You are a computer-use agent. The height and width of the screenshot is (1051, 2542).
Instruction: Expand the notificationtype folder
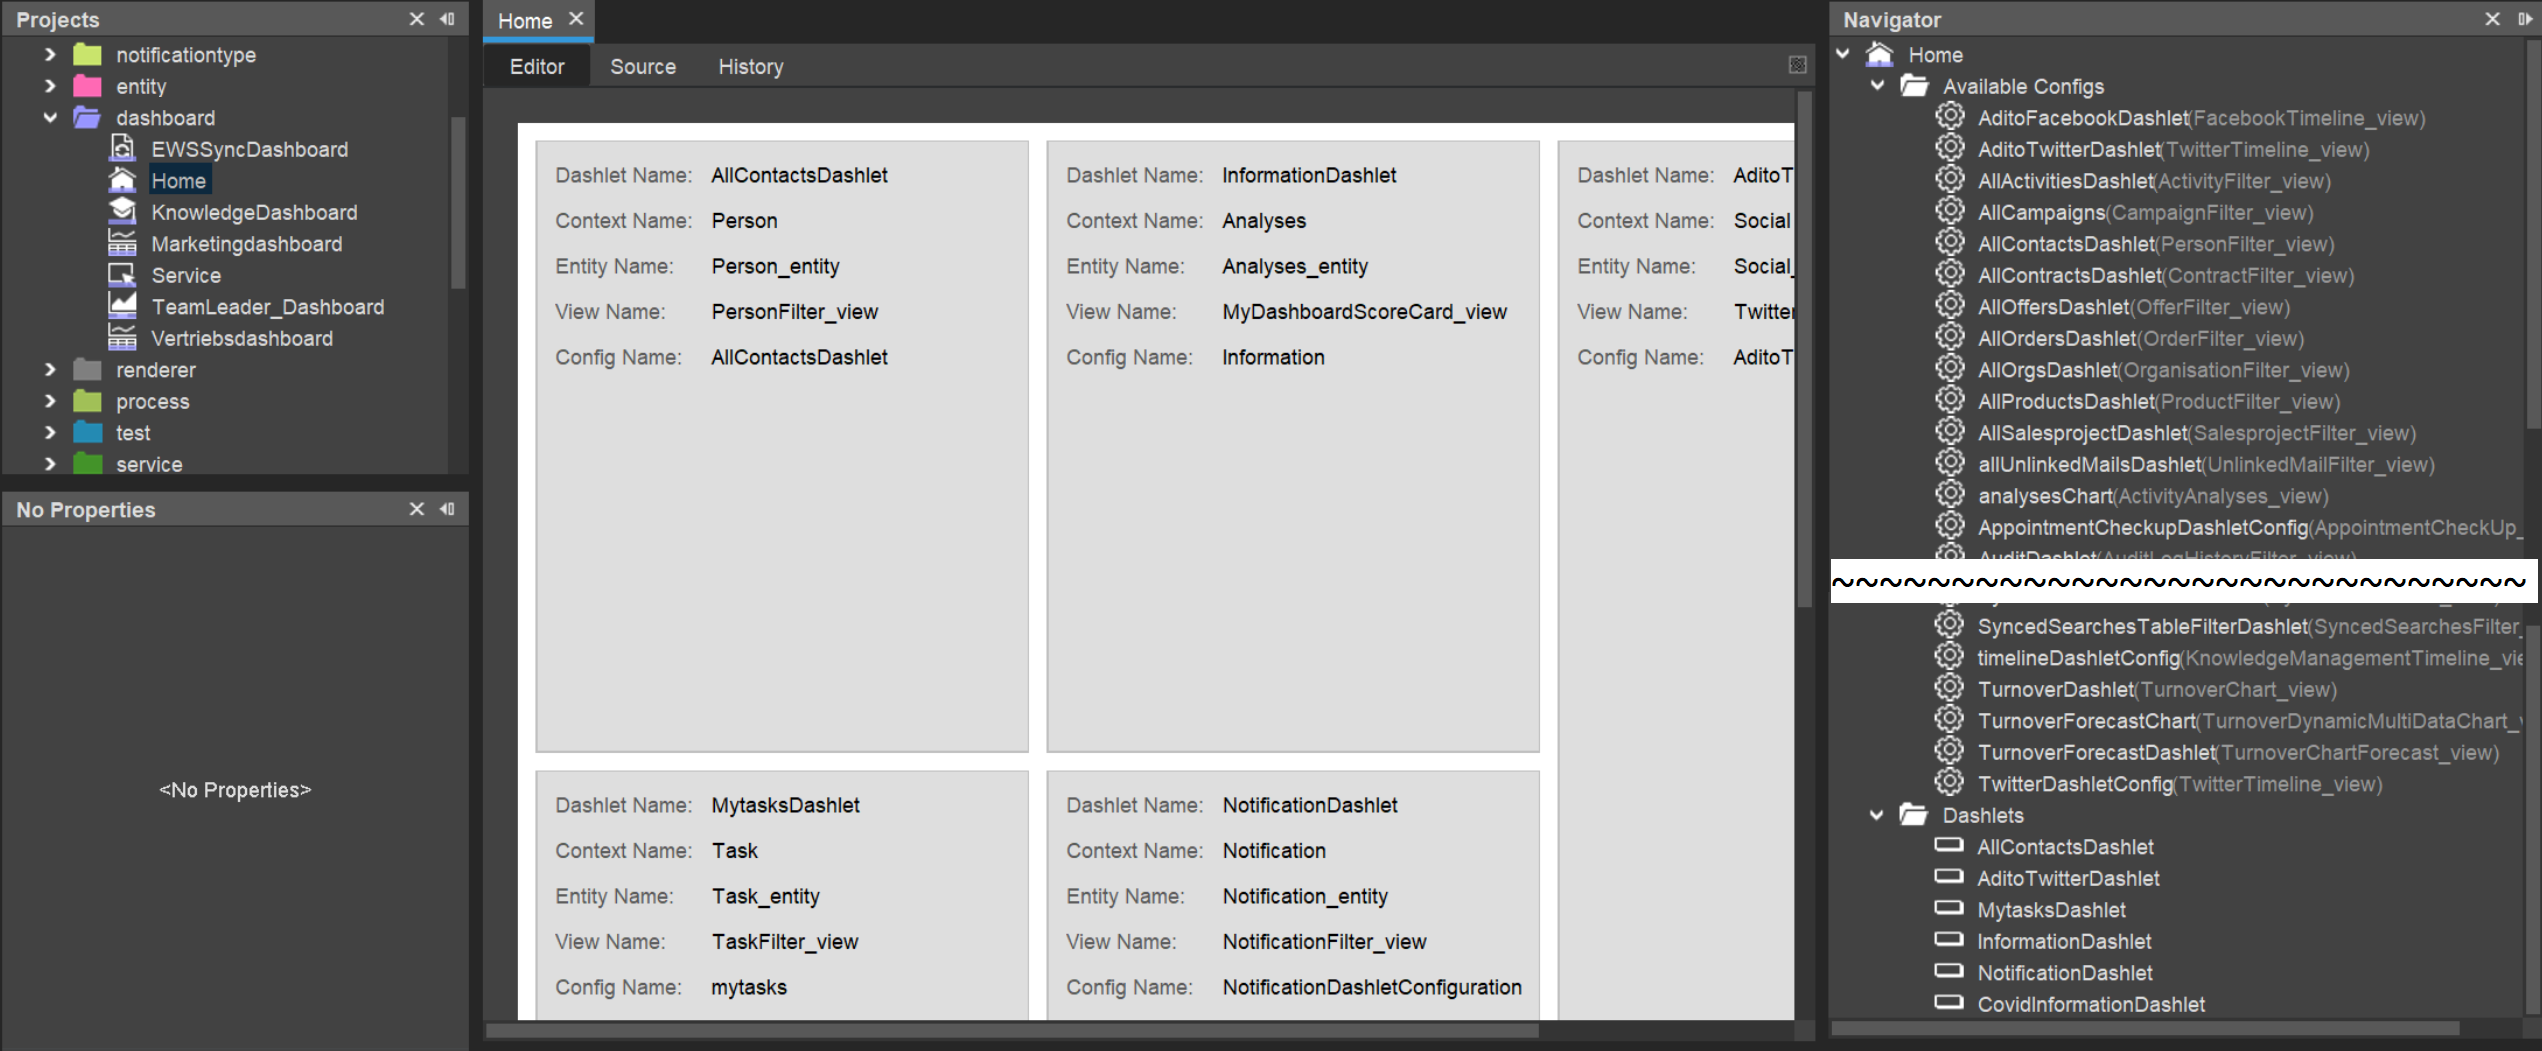(x=50, y=55)
